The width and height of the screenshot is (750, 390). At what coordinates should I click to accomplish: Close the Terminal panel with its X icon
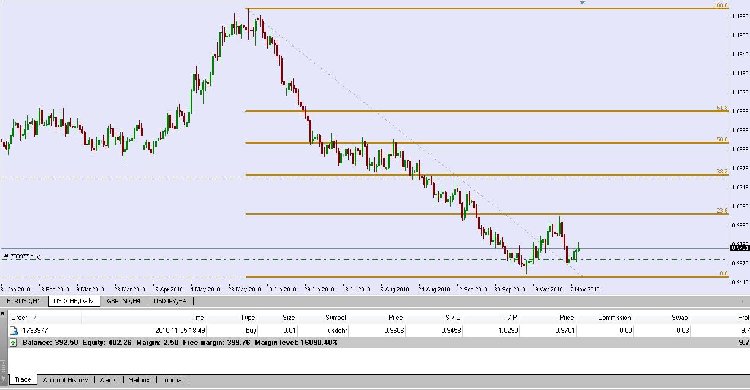[3, 313]
